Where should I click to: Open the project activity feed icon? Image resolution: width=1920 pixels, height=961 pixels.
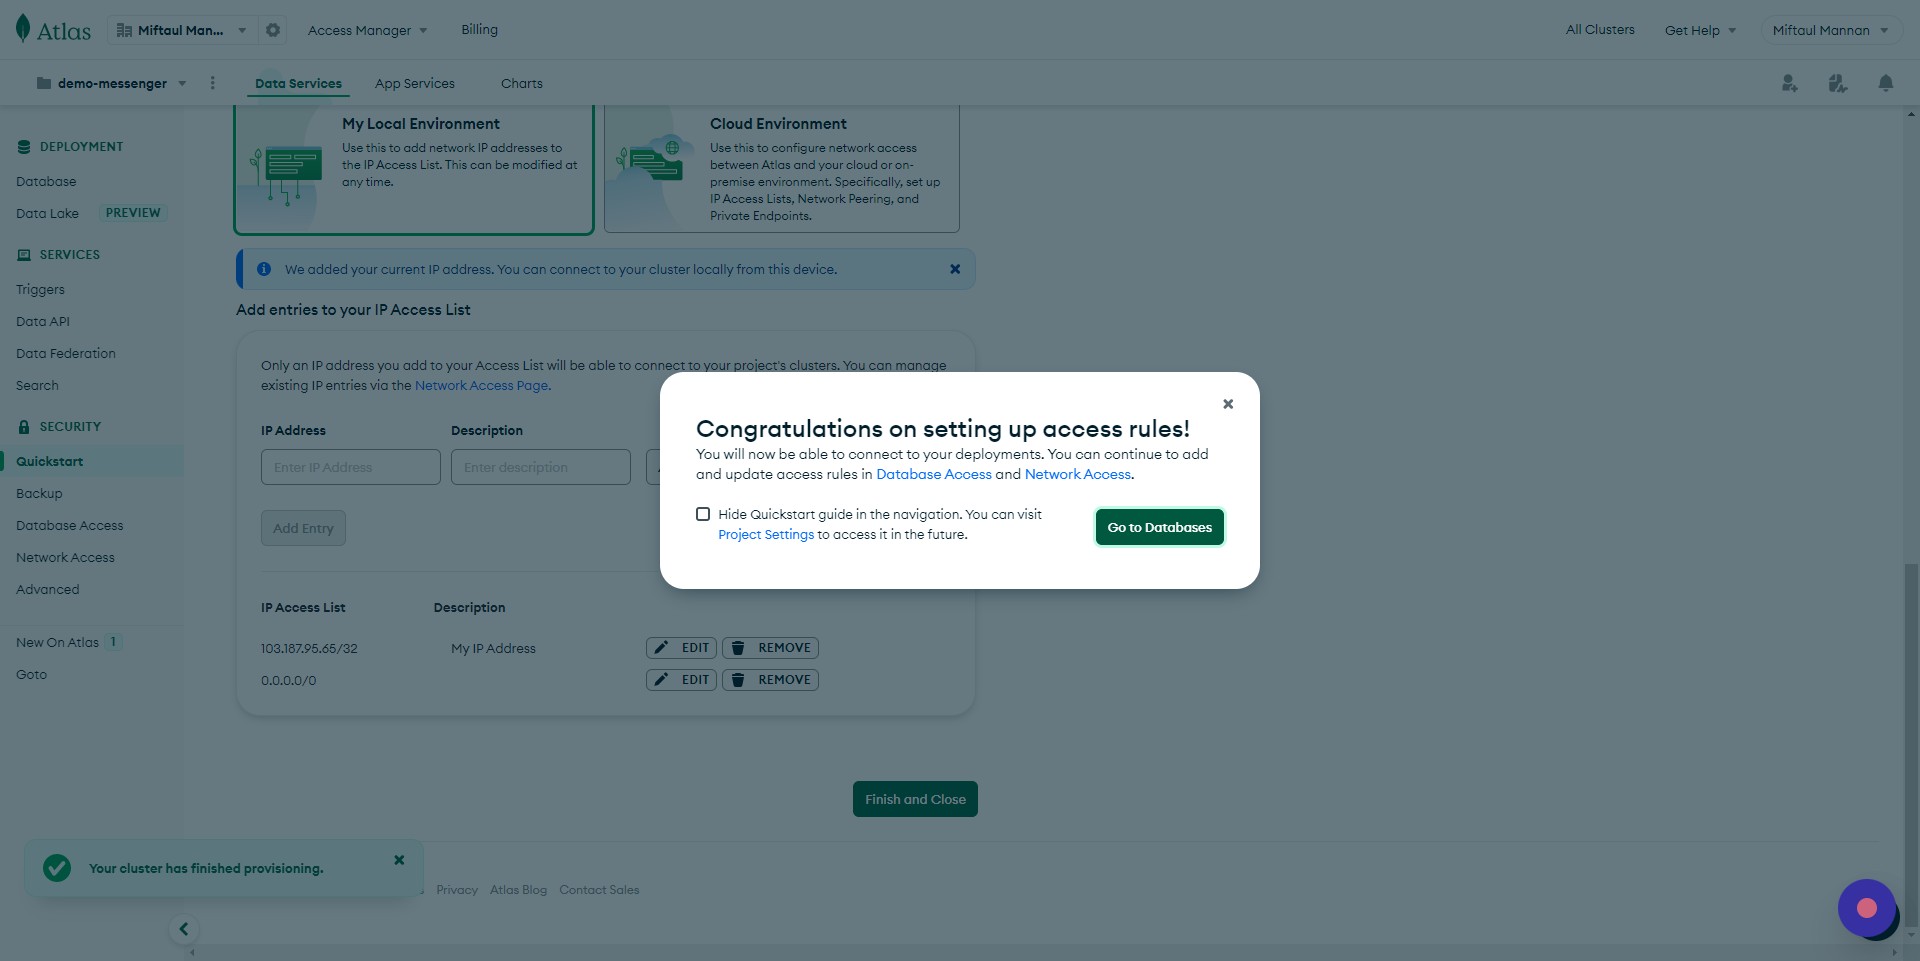click(1837, 83)
